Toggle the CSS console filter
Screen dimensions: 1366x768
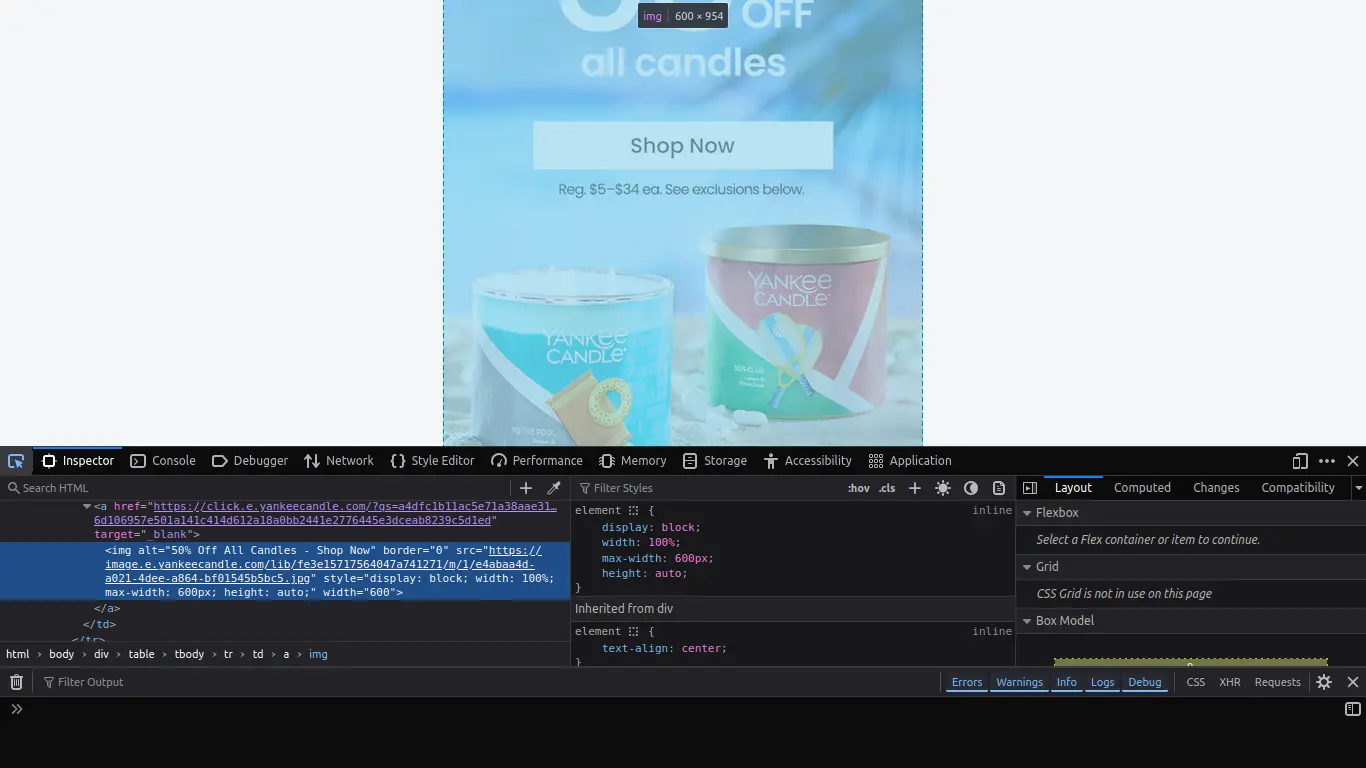point(1196,682)
